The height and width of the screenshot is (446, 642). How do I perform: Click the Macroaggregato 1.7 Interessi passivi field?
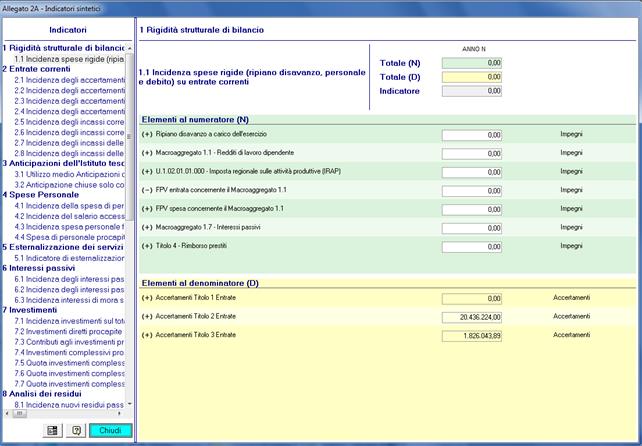472,227
